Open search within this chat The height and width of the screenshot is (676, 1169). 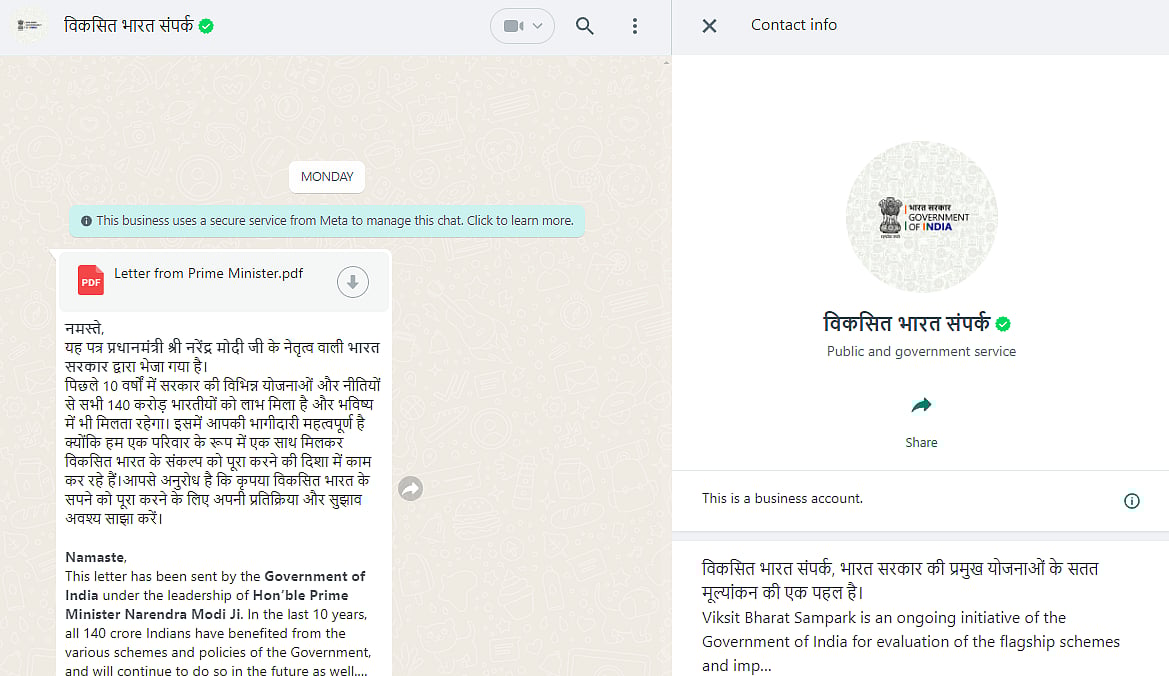585,26
